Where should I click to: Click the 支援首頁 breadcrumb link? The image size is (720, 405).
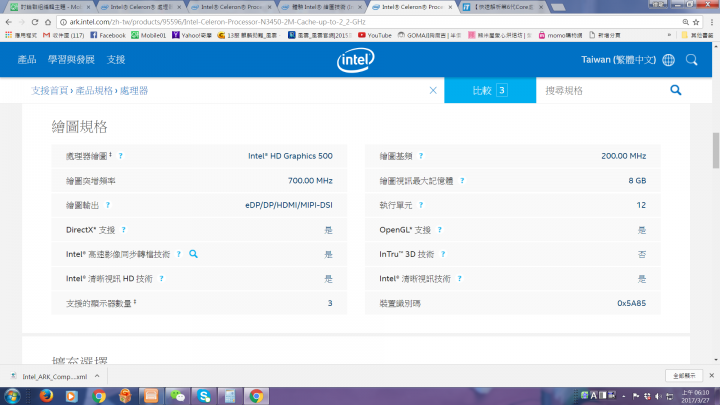click(49, 90)
